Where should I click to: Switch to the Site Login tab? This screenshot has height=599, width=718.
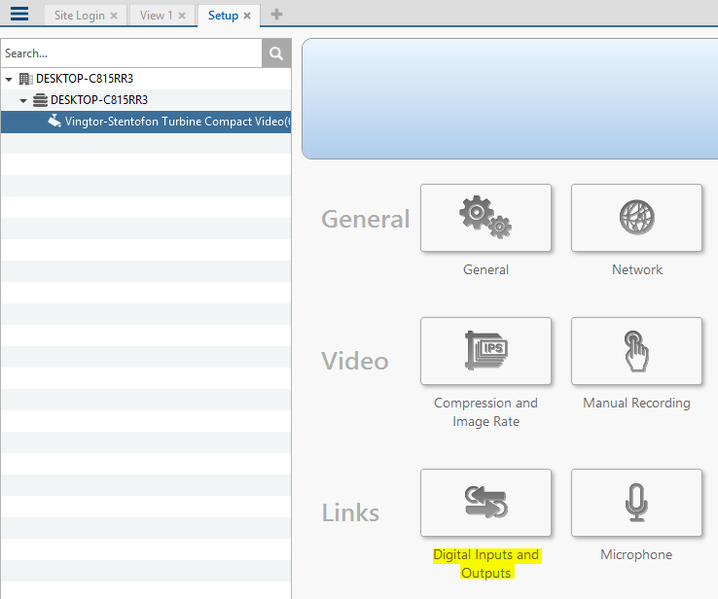[79, 16]
